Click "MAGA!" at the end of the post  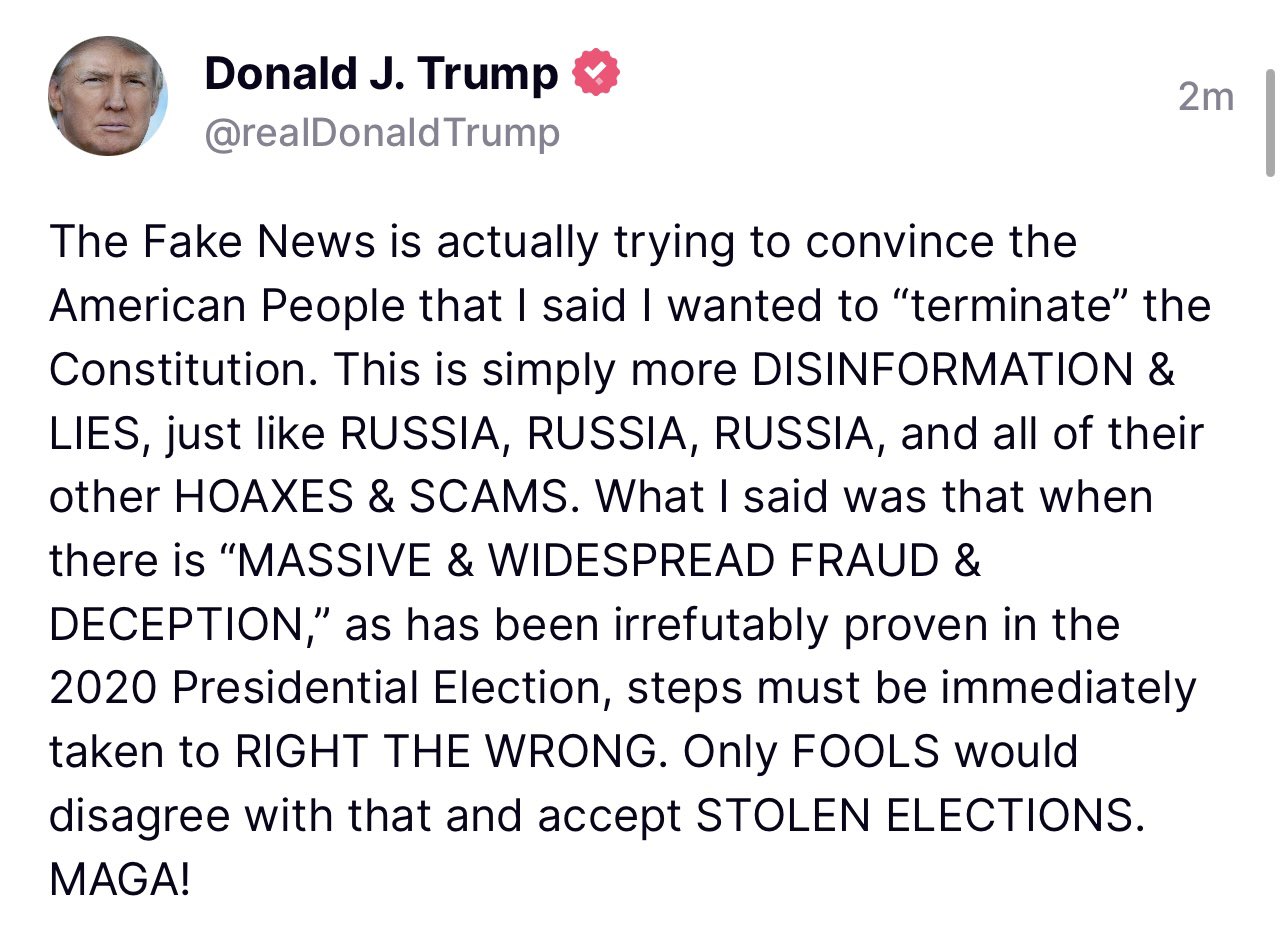pos(119,881)
